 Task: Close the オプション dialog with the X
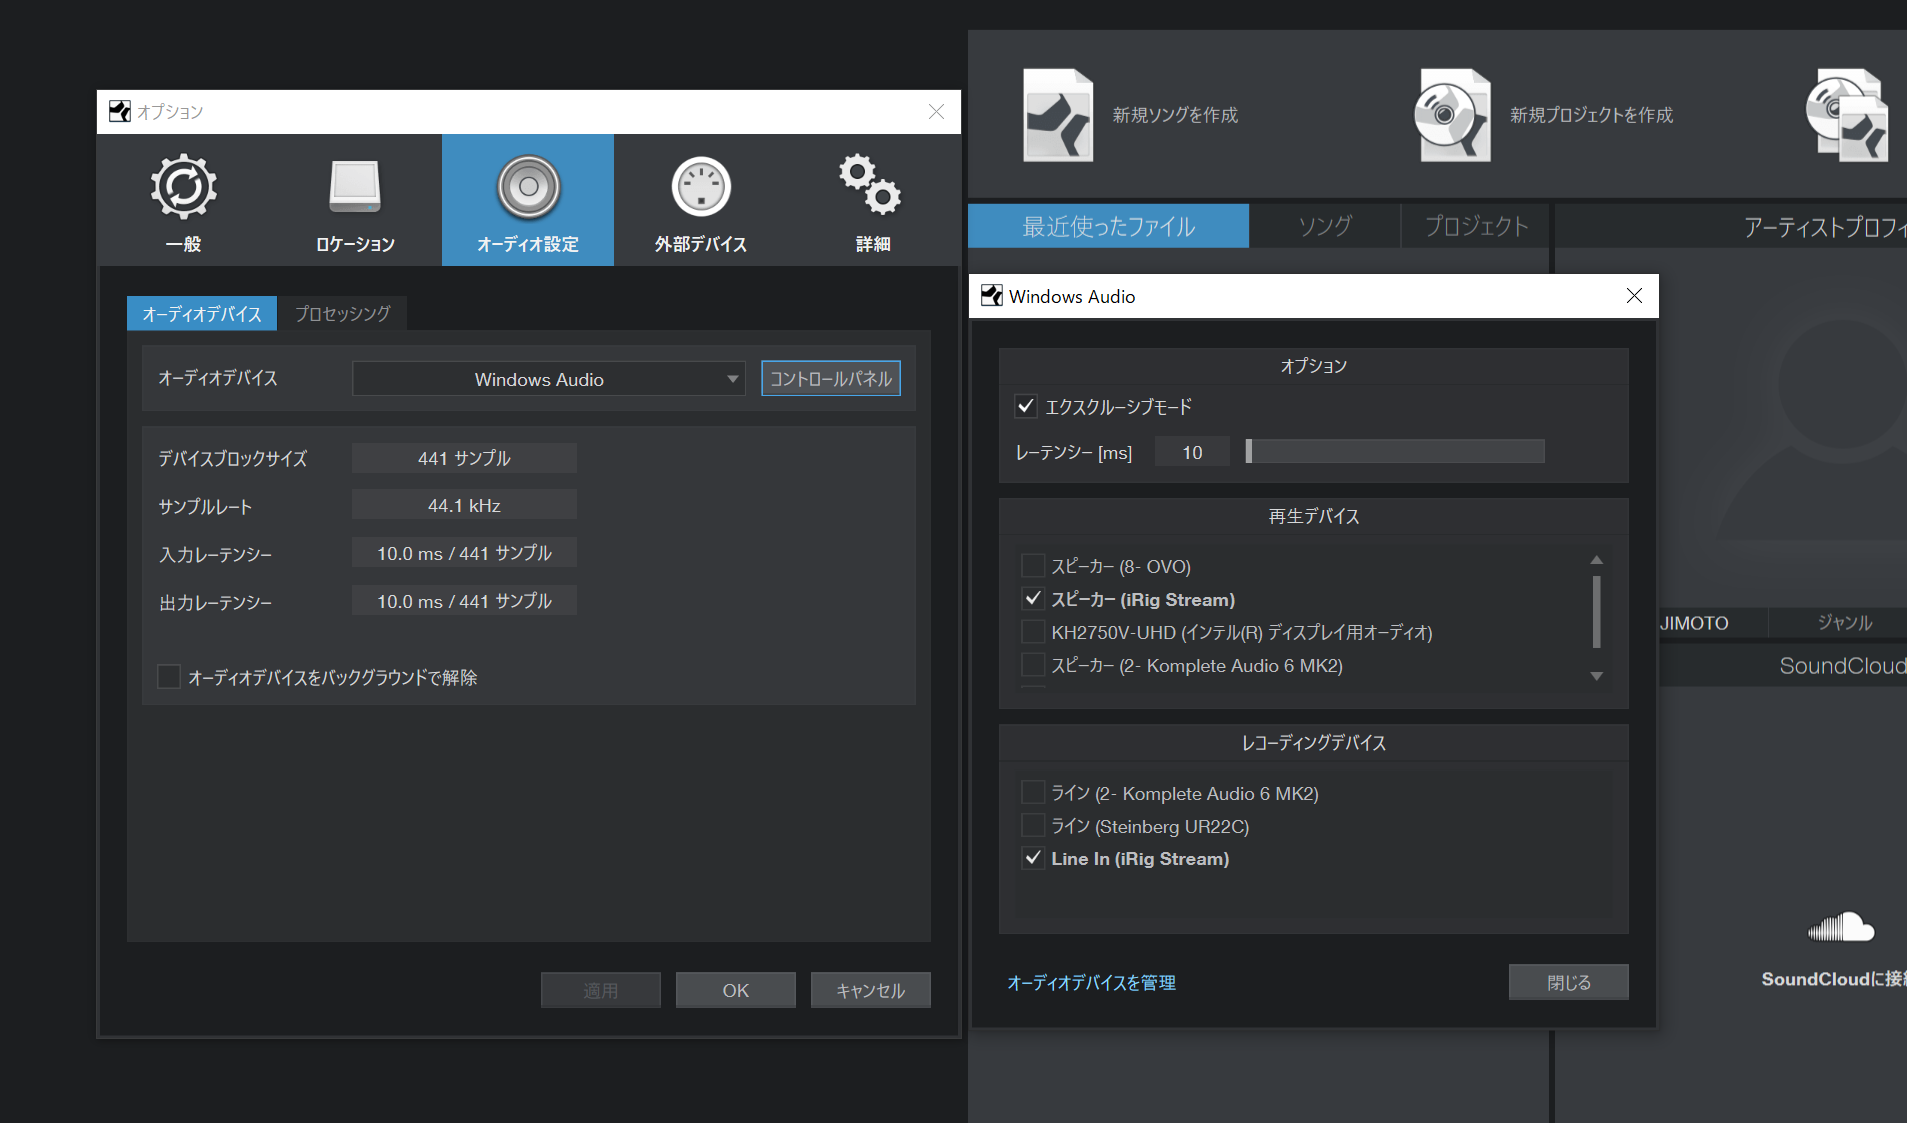click(936, 111)
